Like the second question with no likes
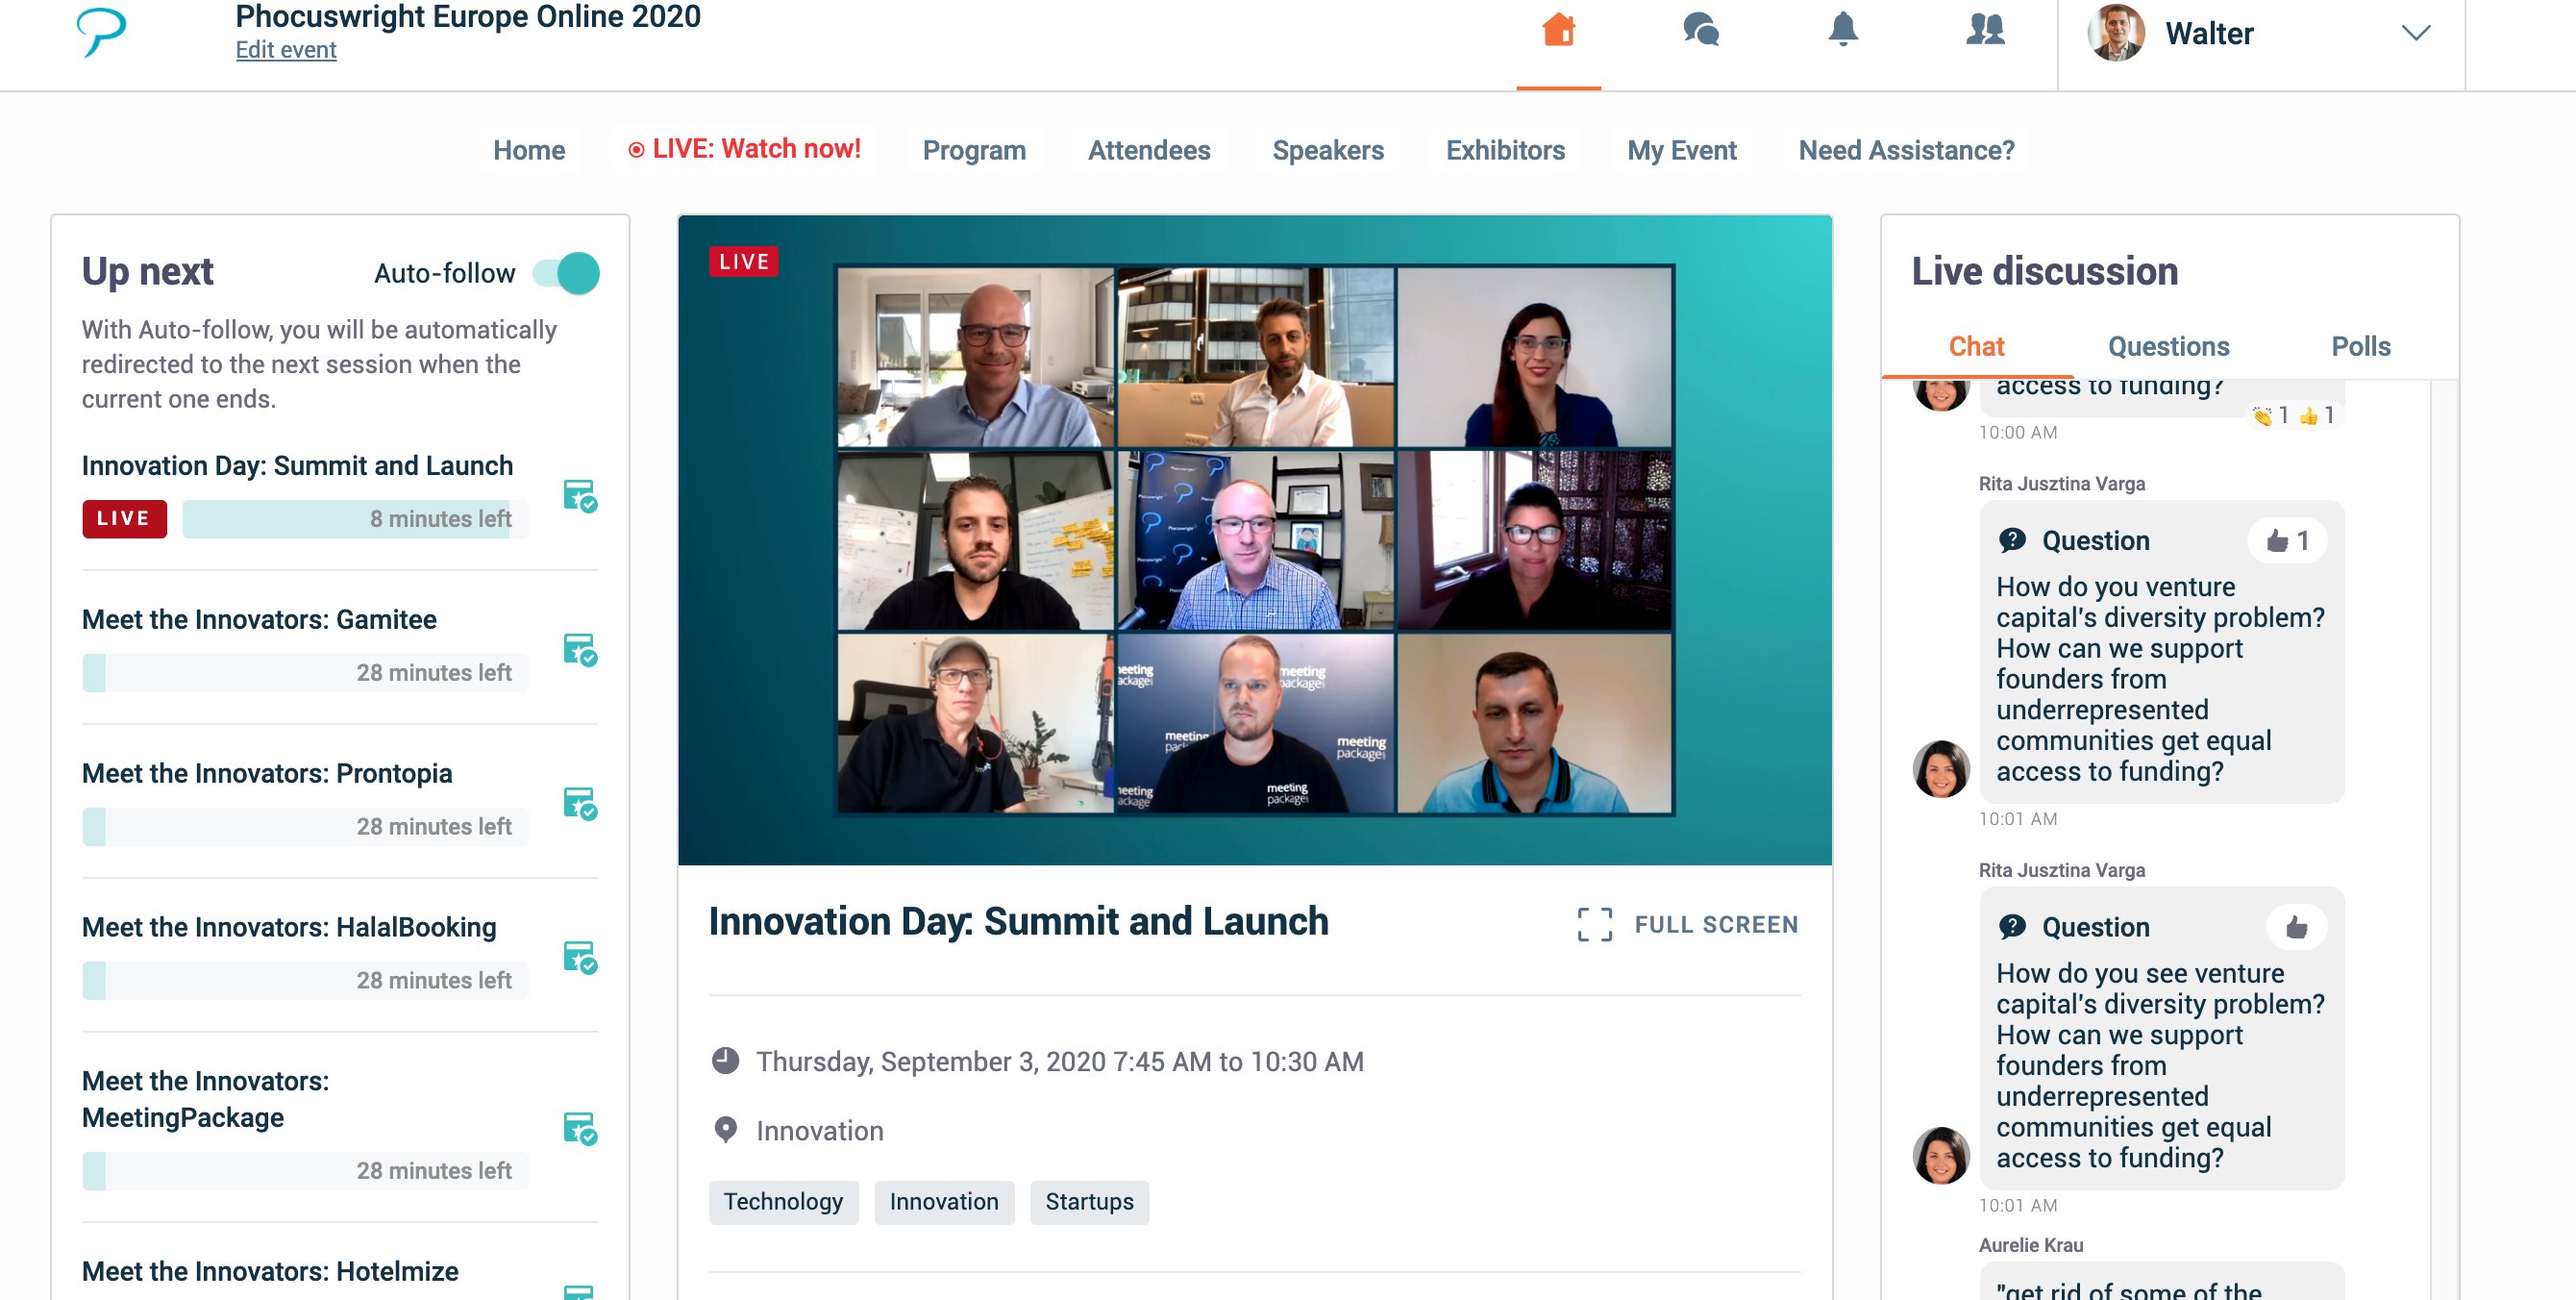Viewport: 2576px width, 1300px height. click(x=2296, y=928)
